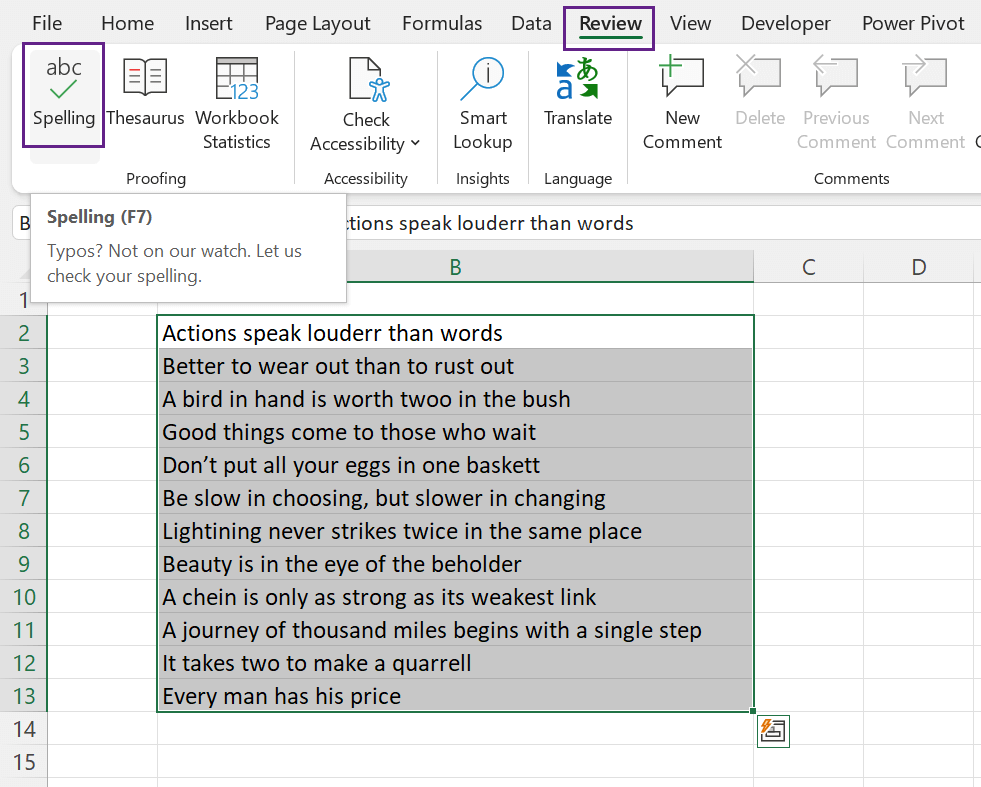This screenshot has height=787, width=981.
Task: Click the Delete comment icon
Action: (x=759, y=95)
